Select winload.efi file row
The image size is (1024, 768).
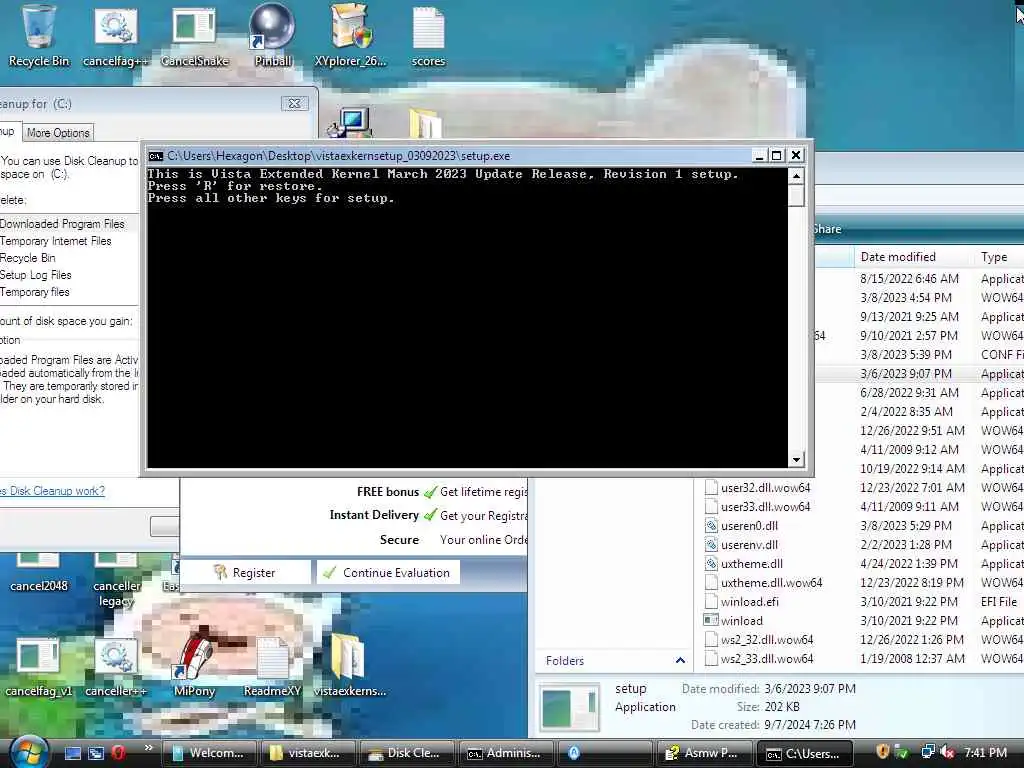[862, 601]
